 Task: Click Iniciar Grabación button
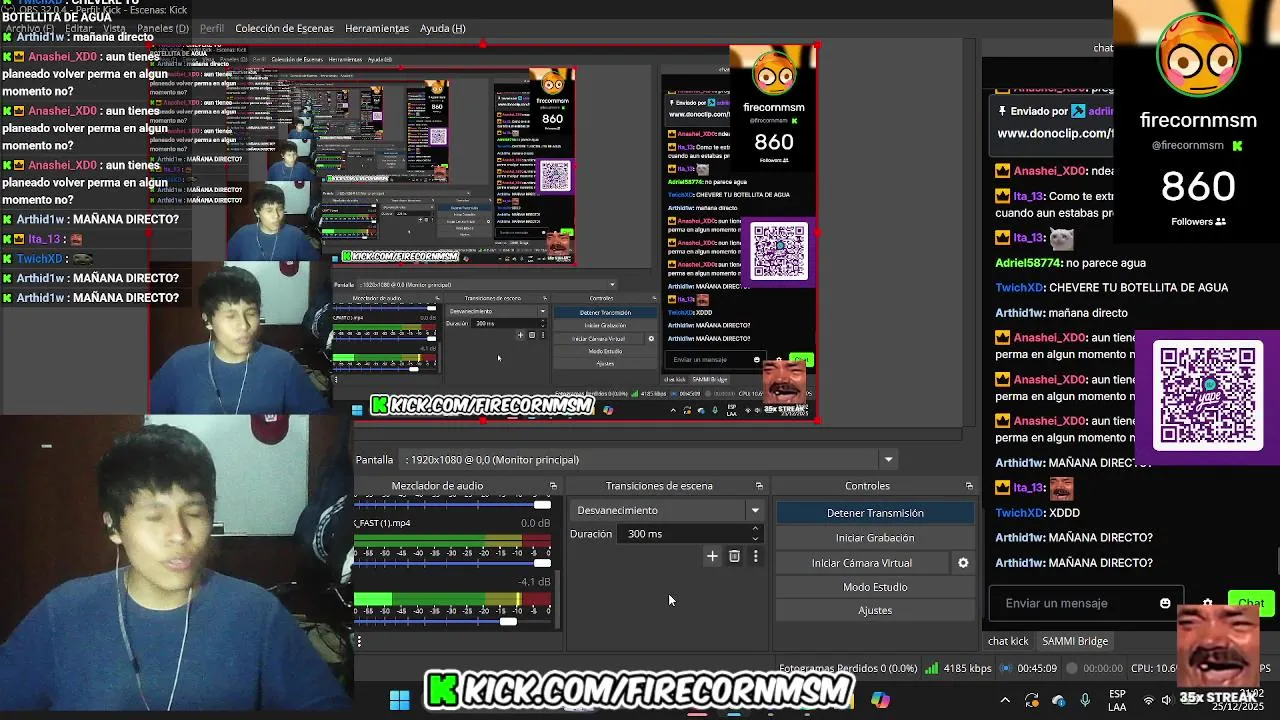click(875, 538)
